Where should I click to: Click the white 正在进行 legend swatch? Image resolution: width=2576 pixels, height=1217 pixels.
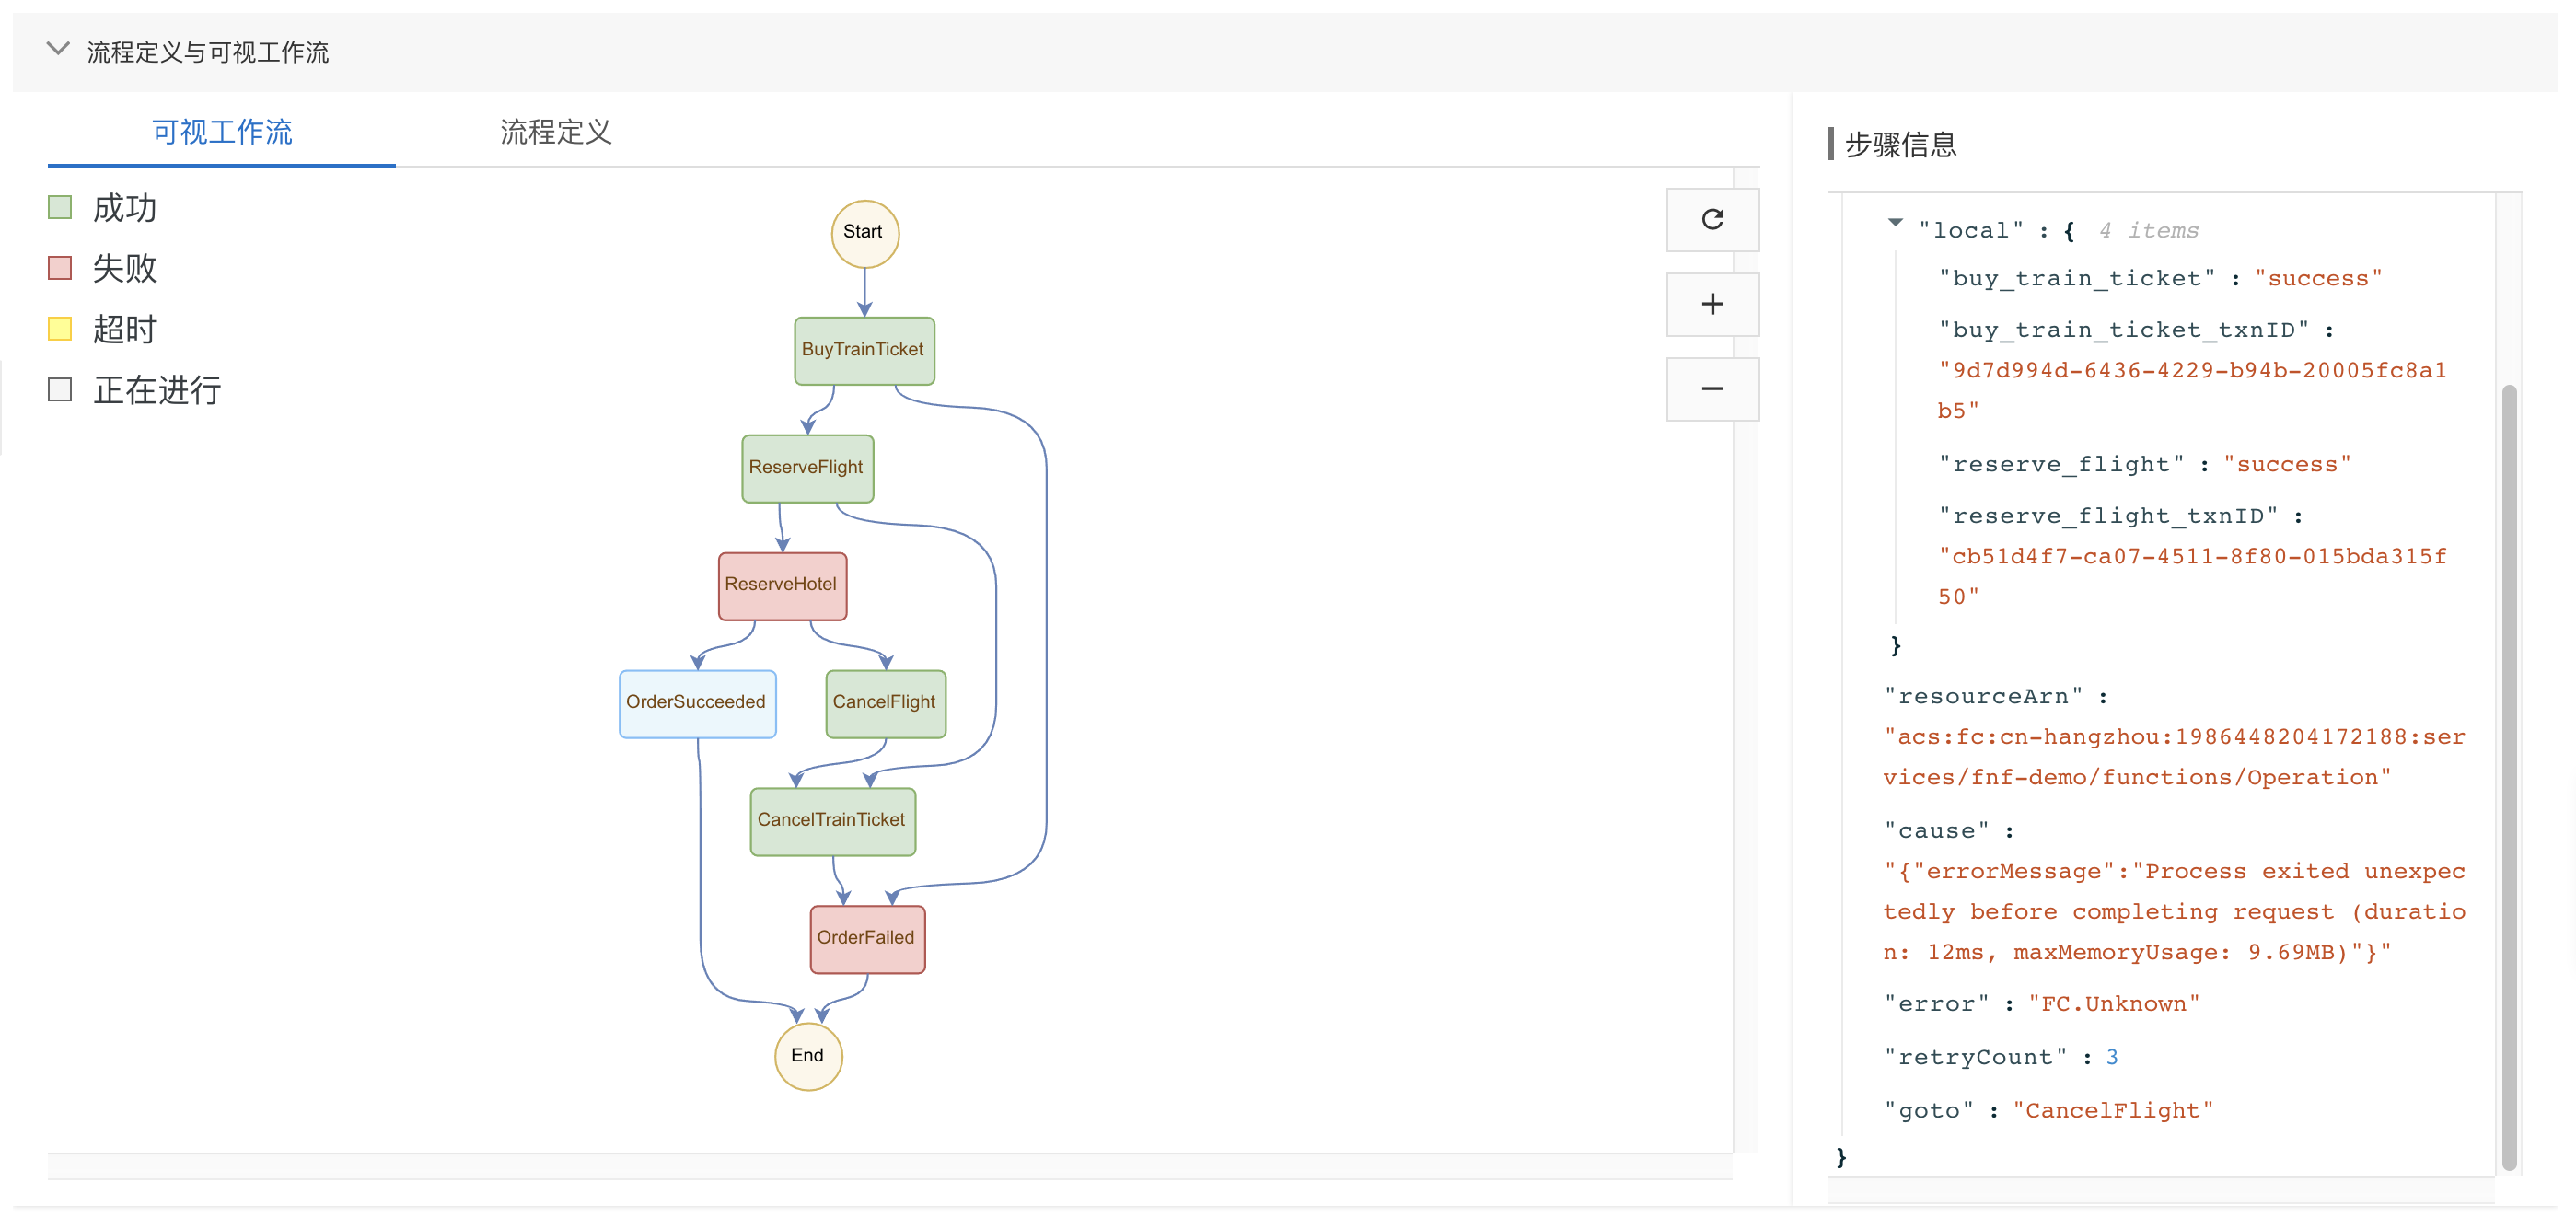point(60,389)
